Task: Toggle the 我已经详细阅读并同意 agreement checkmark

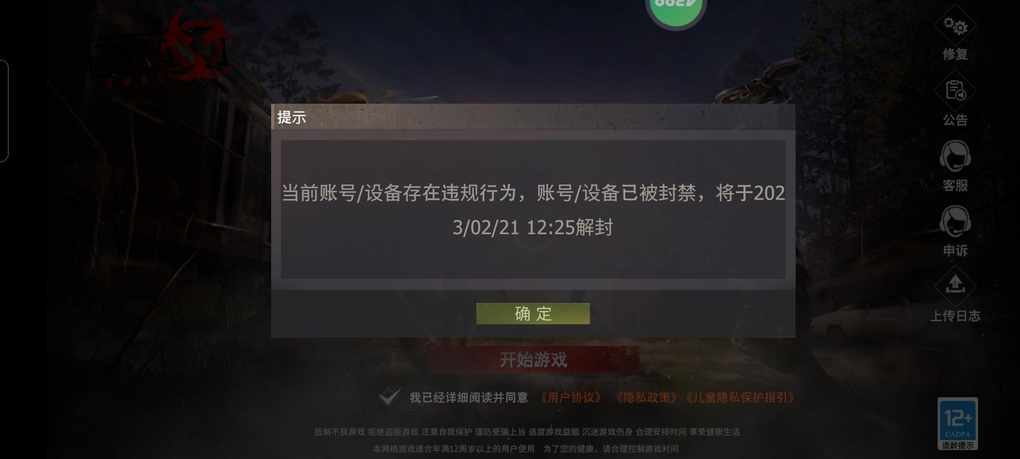Action: (389, 397)
